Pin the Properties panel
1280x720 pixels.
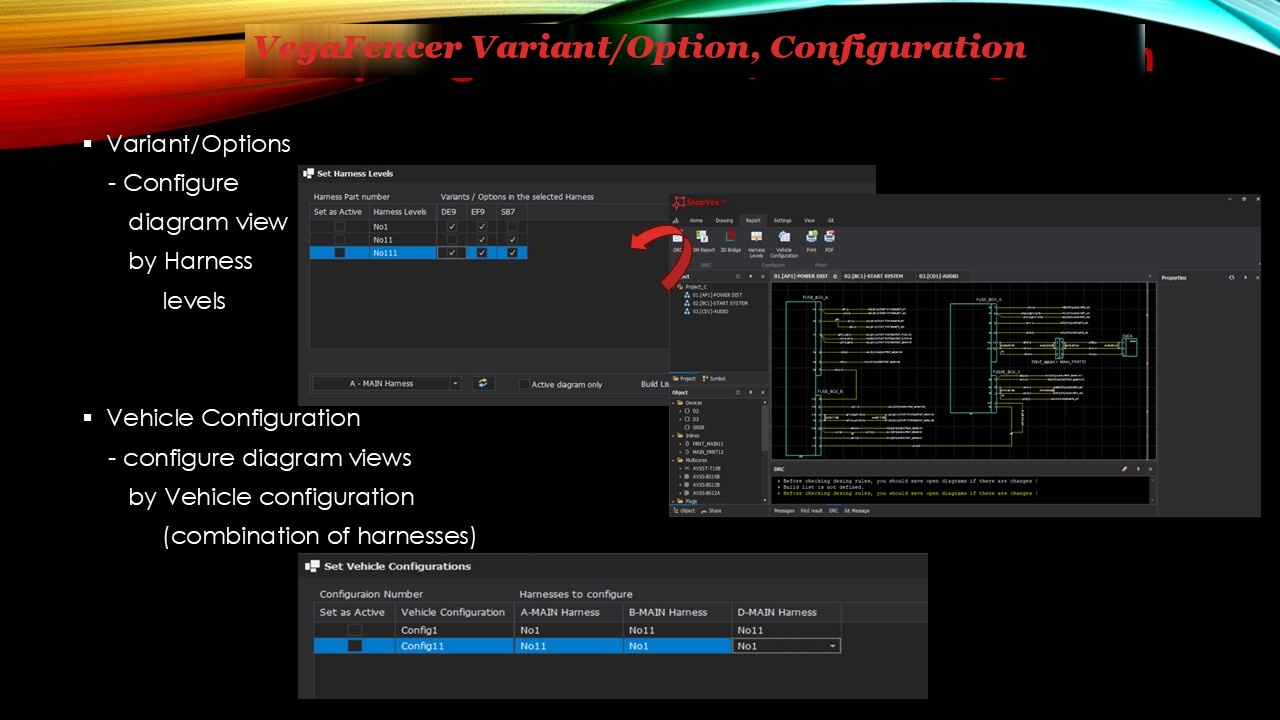(1245, 277)
